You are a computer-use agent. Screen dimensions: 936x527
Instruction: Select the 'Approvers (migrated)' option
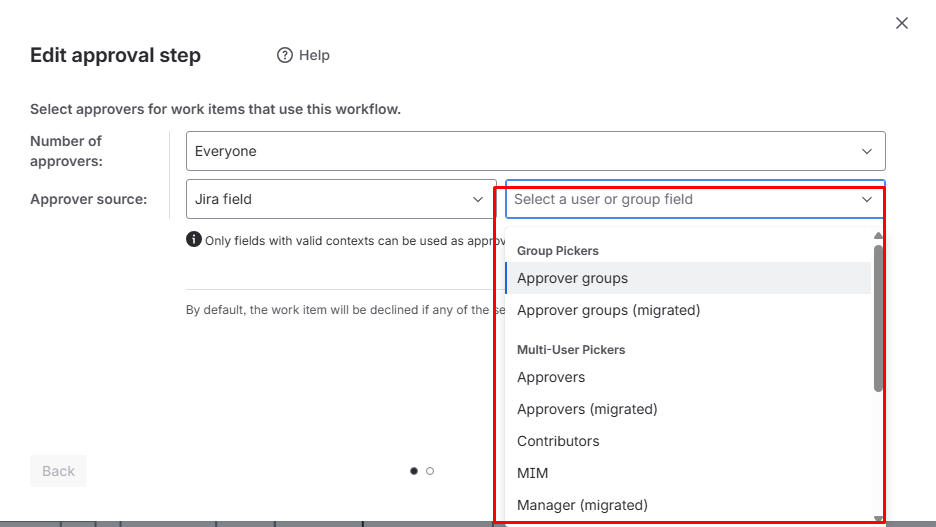tap(688, 409)
